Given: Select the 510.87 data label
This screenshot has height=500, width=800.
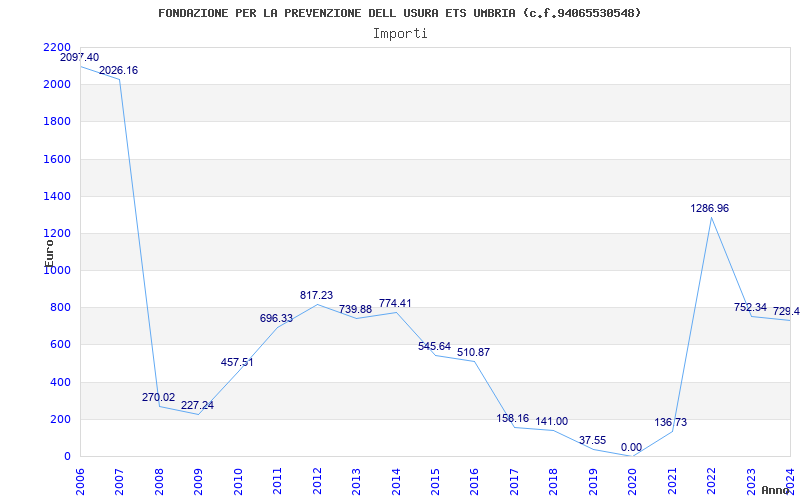Looking at the screenshot, I should click(x=473, y=353).
